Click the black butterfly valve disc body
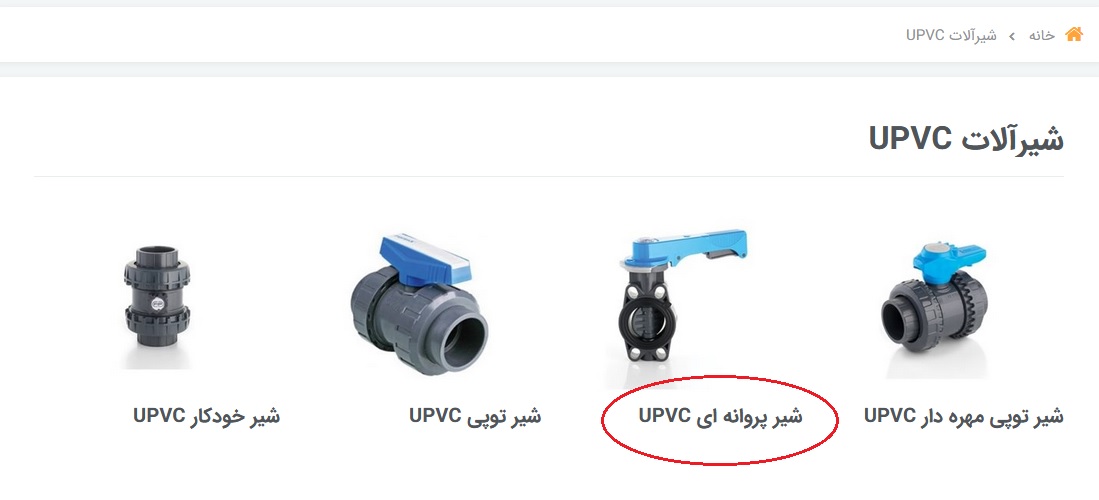This screenshot has width=1099, height=500. point(648,323)
